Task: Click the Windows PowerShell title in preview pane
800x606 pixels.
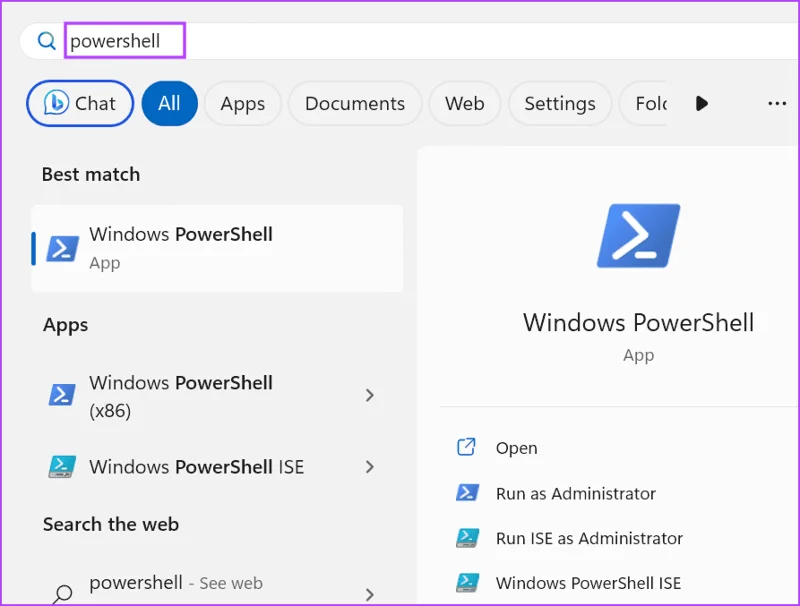Action: [639, 322]
